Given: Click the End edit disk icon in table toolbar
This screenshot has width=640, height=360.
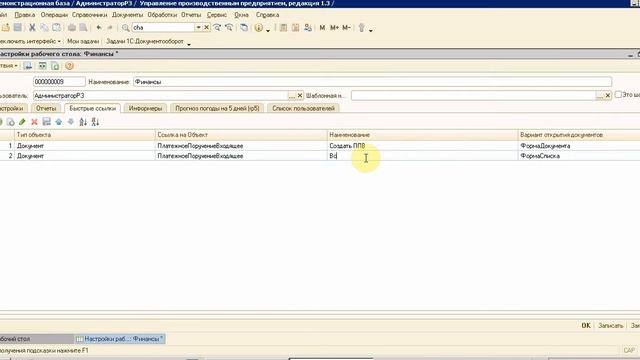Looking at the screenshot, I should 47,122.
